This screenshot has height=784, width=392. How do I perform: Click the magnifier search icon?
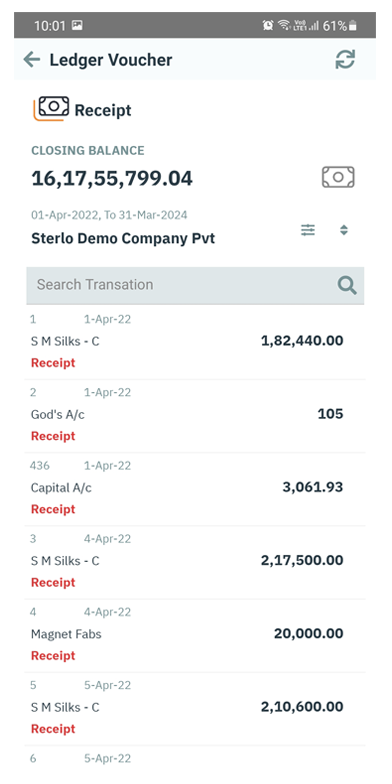tap(346, 285)
